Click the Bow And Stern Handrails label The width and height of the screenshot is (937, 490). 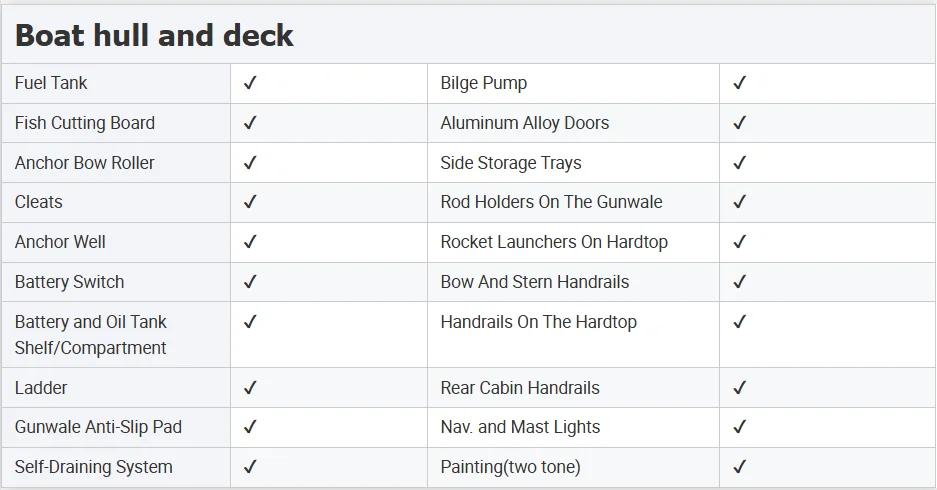(x=535, y=282)
